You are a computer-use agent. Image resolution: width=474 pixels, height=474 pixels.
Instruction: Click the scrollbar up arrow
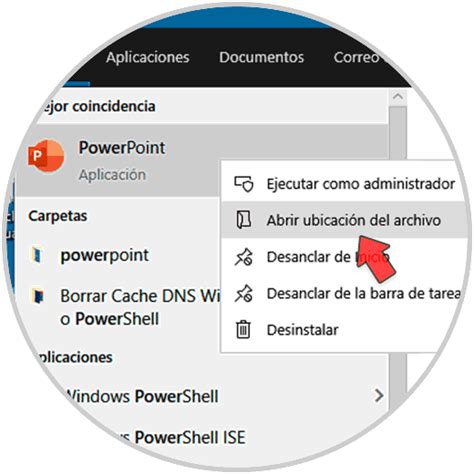[398, 97]
